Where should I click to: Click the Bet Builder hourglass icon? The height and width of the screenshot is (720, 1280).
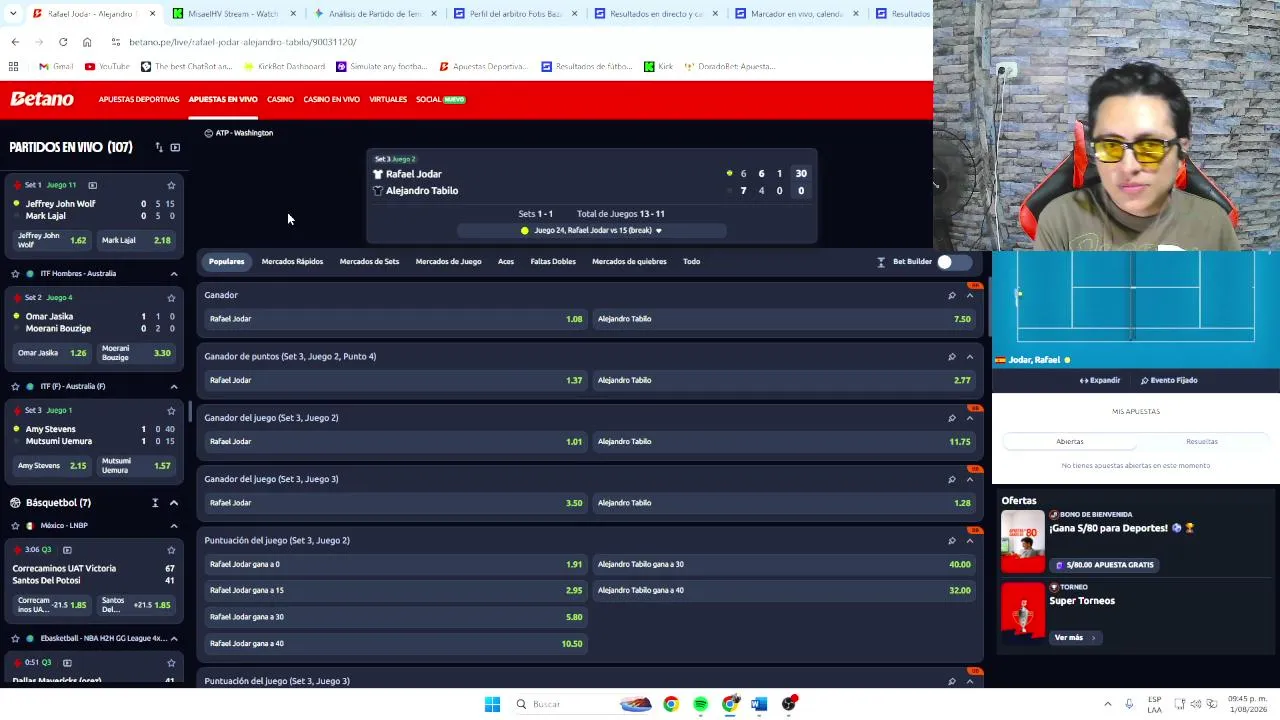(x=881, y=262)
